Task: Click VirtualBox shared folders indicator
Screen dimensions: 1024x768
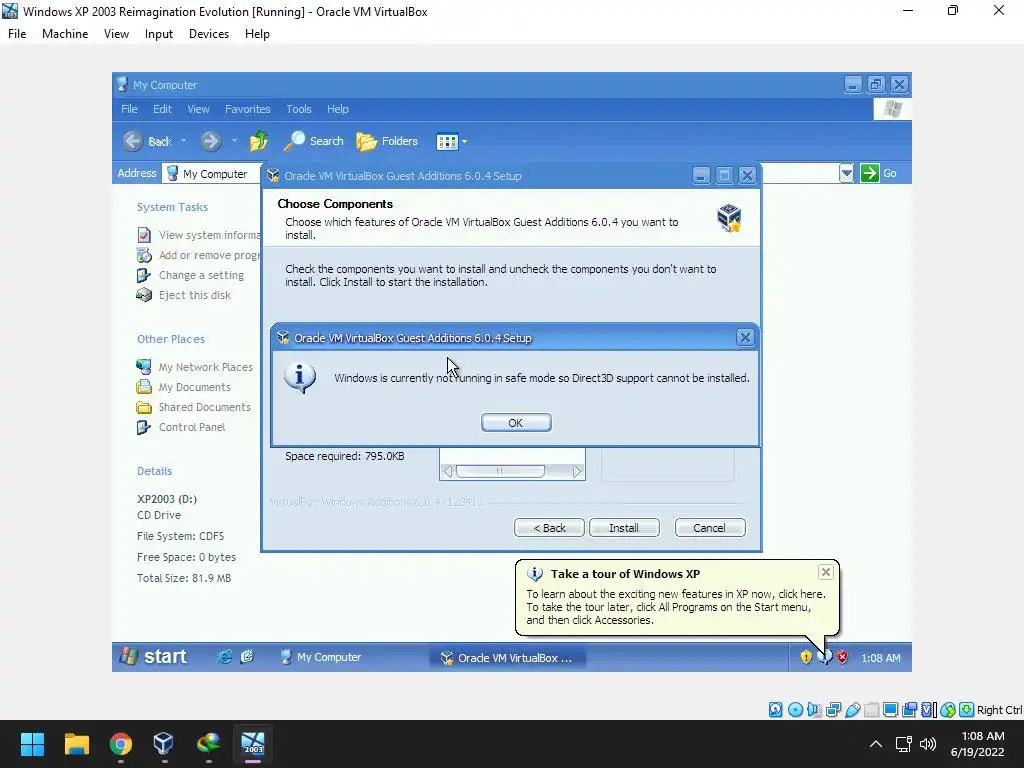Action: click(x=871, y=710)
